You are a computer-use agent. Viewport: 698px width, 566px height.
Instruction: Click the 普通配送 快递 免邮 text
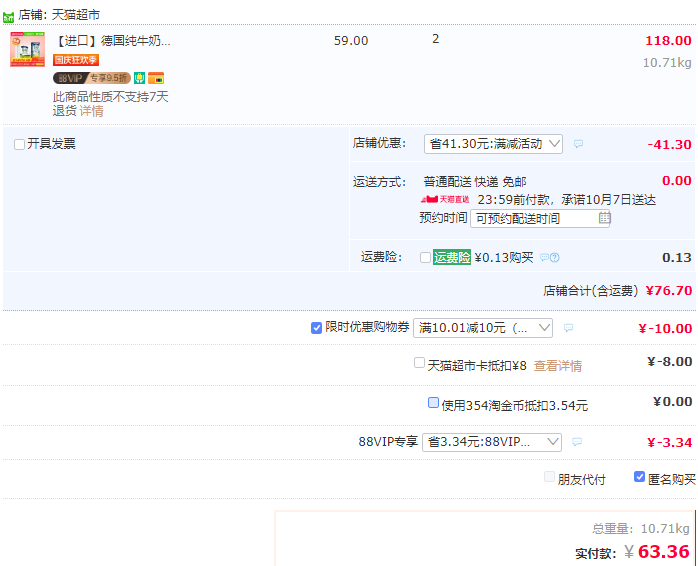(475, 182)
